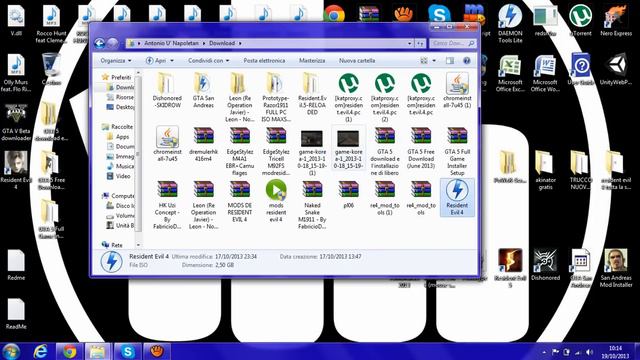640x360 pixels.
Task: Open Microsoft Office Excel desktop shortcut
Action: [x=510, y=73]
